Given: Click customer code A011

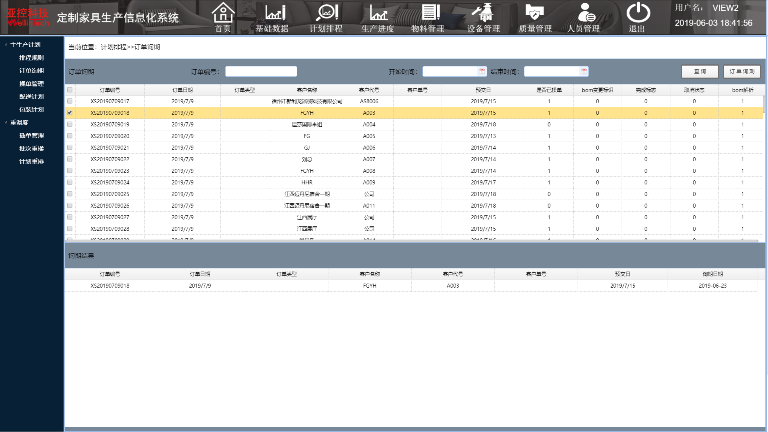Looking at the screenshot, I should tap(369, 206).
